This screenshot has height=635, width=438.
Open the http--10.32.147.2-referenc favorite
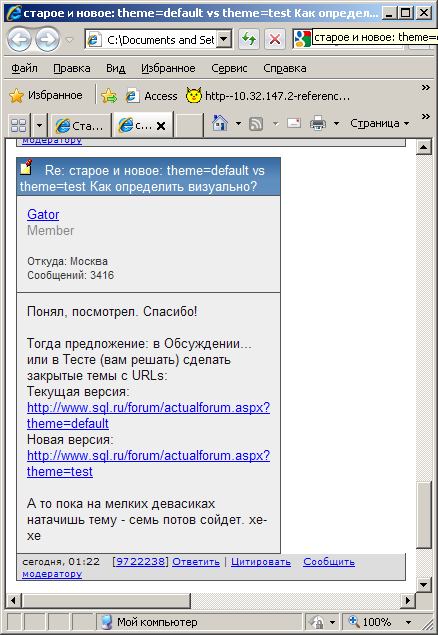(x=268, y=96)
